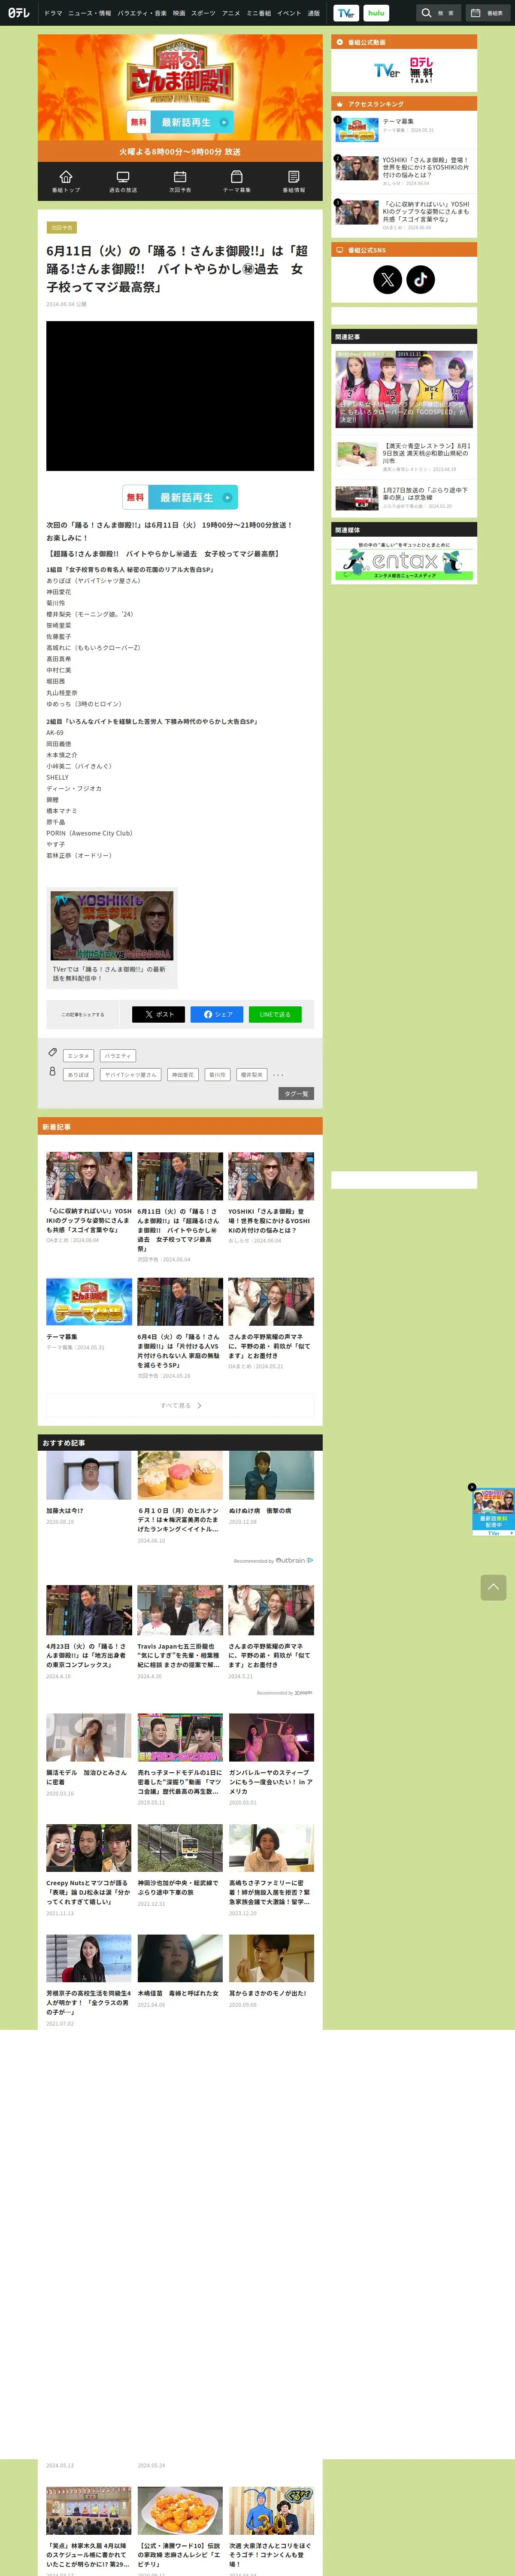This screenshot has height=2576, width=515.
Task: Select the 通販 menu item
Action: (314, 13)
